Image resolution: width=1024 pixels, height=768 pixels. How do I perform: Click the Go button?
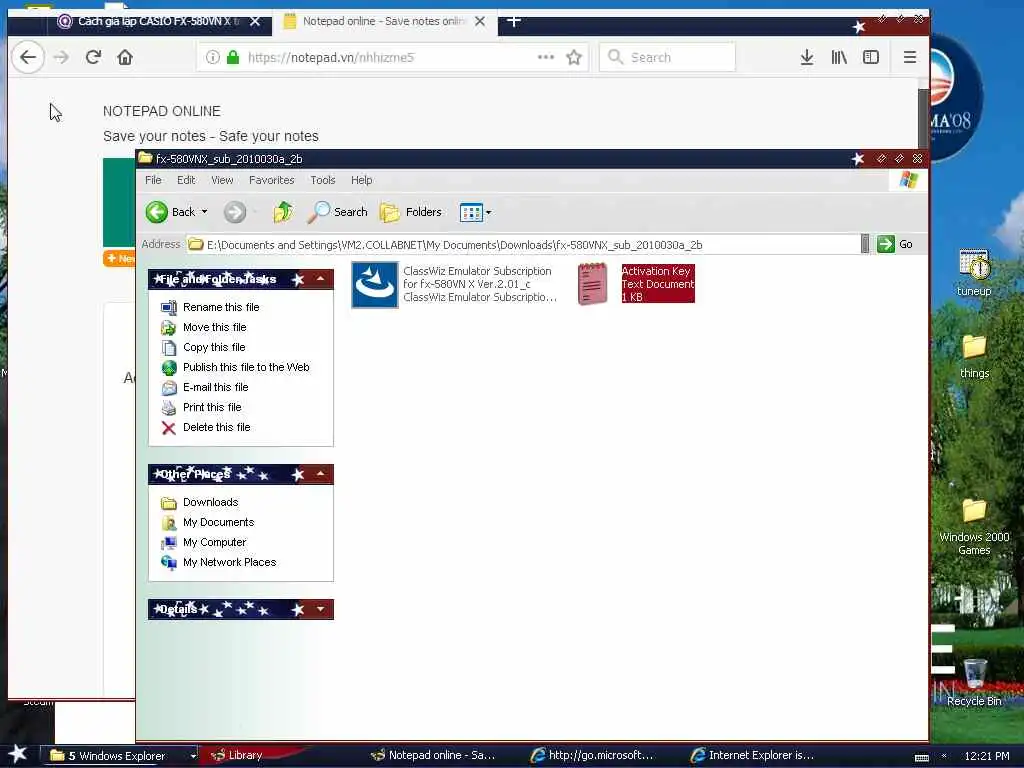click(x=895, y=244)
